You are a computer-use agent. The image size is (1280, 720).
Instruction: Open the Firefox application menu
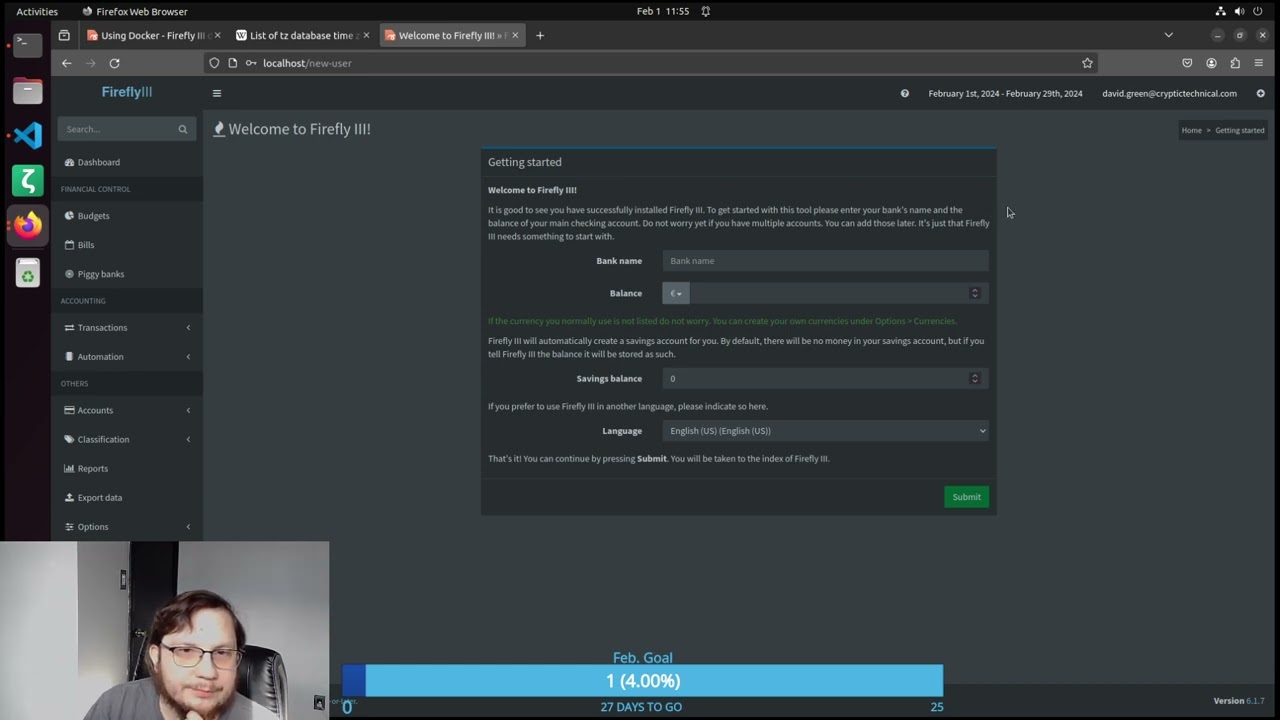click(1259, 63)
